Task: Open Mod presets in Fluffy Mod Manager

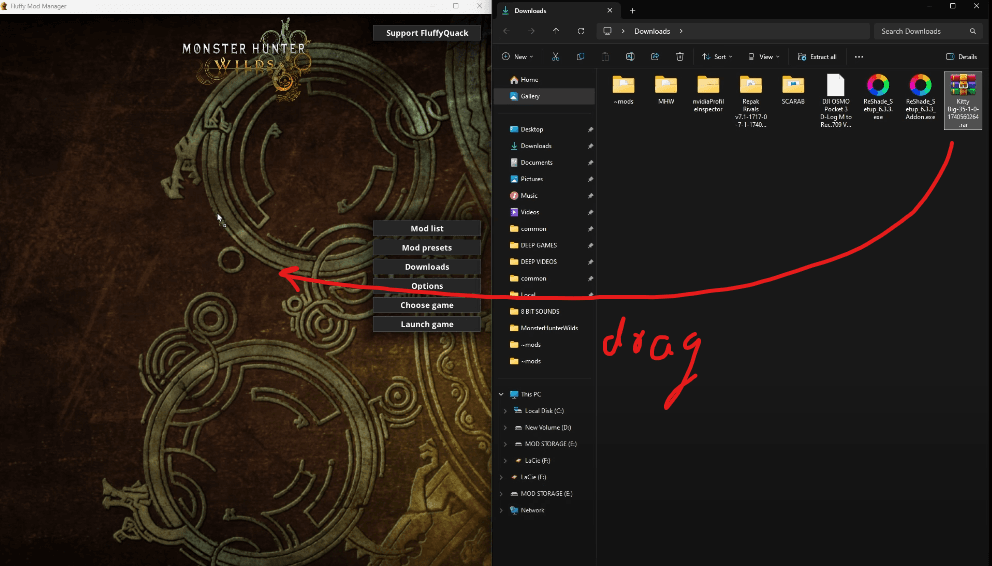Action: [427, 247]
